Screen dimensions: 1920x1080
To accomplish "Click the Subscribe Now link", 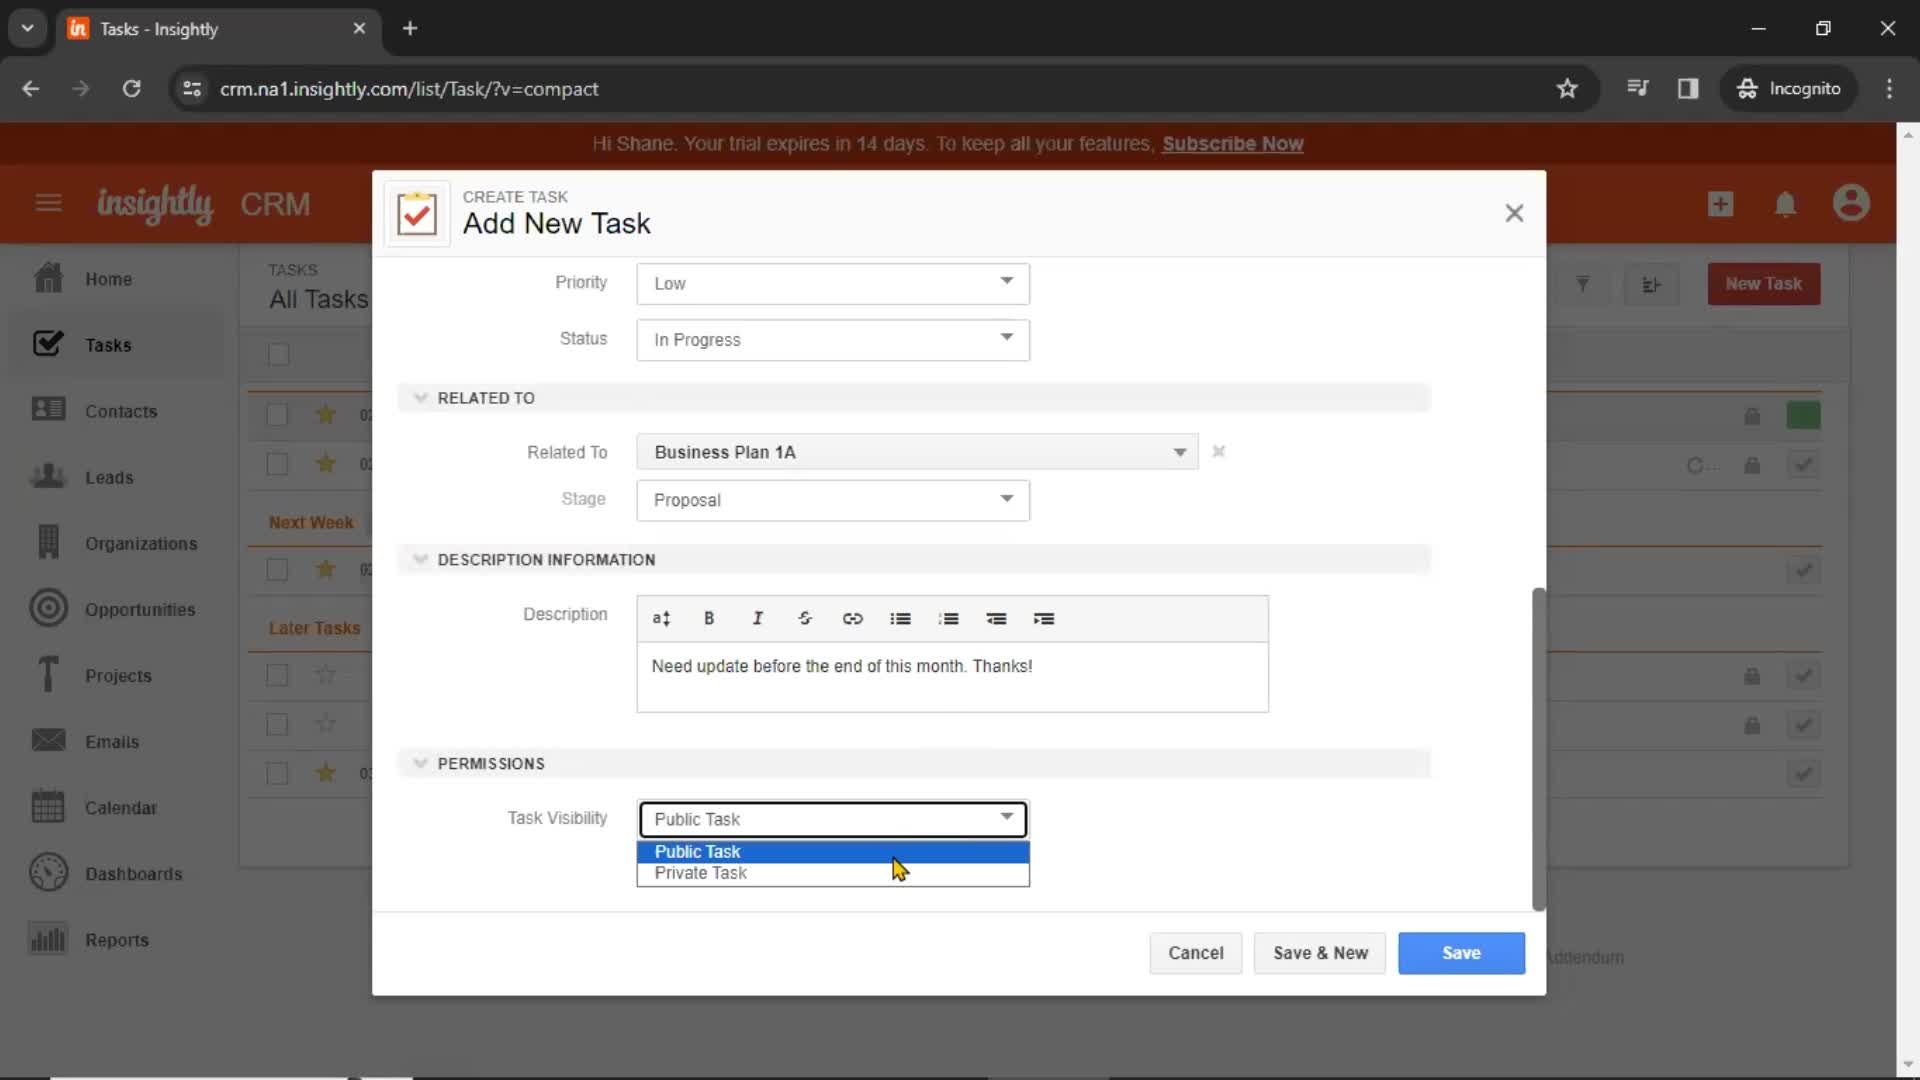I will 1232,142.
